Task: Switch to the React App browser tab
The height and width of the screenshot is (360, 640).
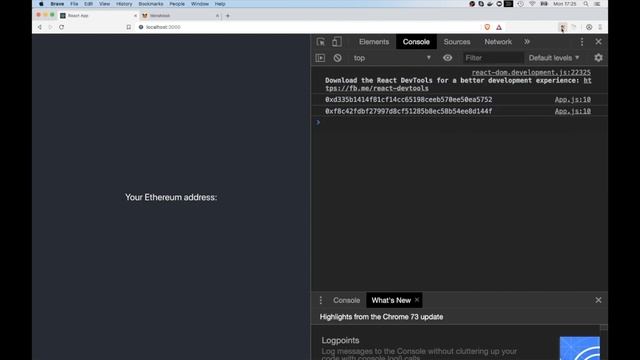Action: pos(98,16)
